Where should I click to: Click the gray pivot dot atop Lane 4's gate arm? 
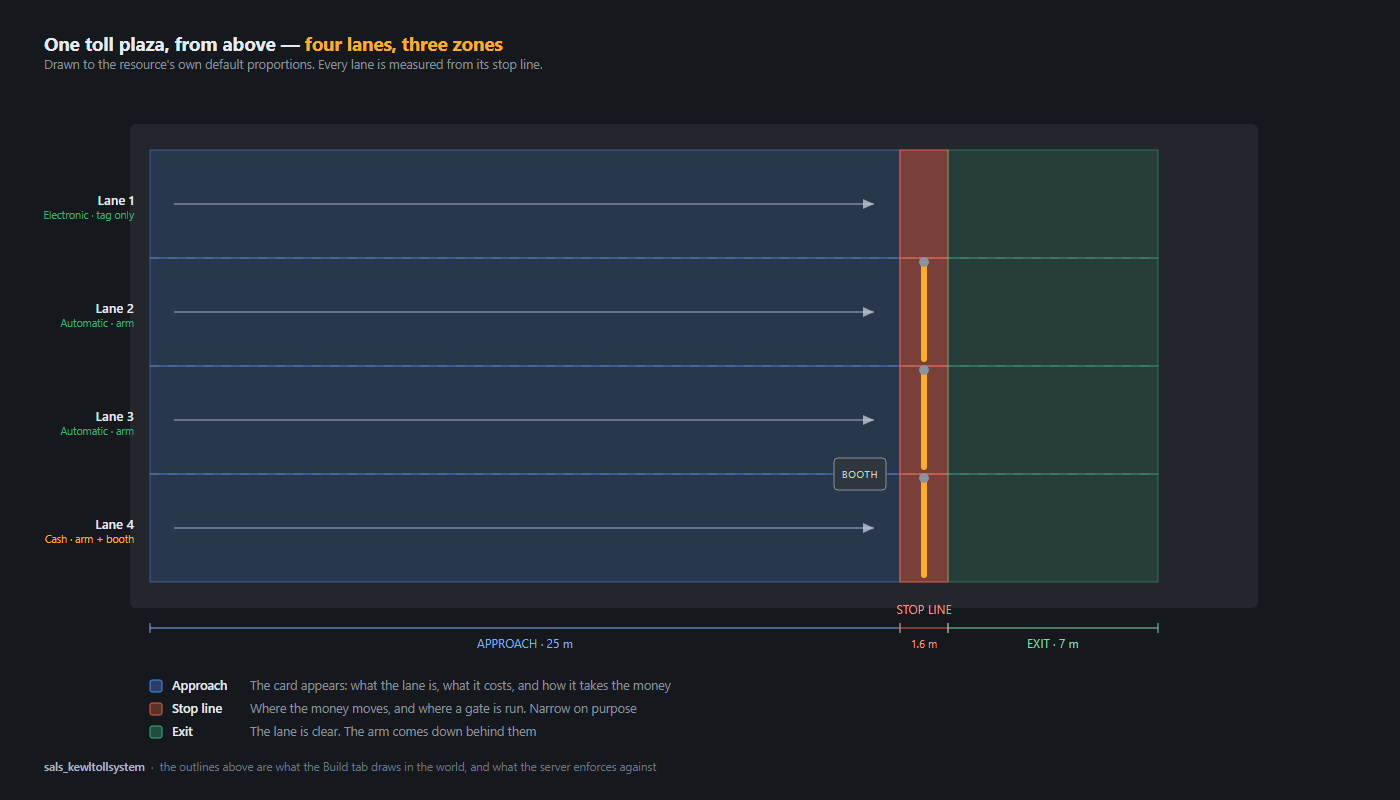(x=924, y=478)
